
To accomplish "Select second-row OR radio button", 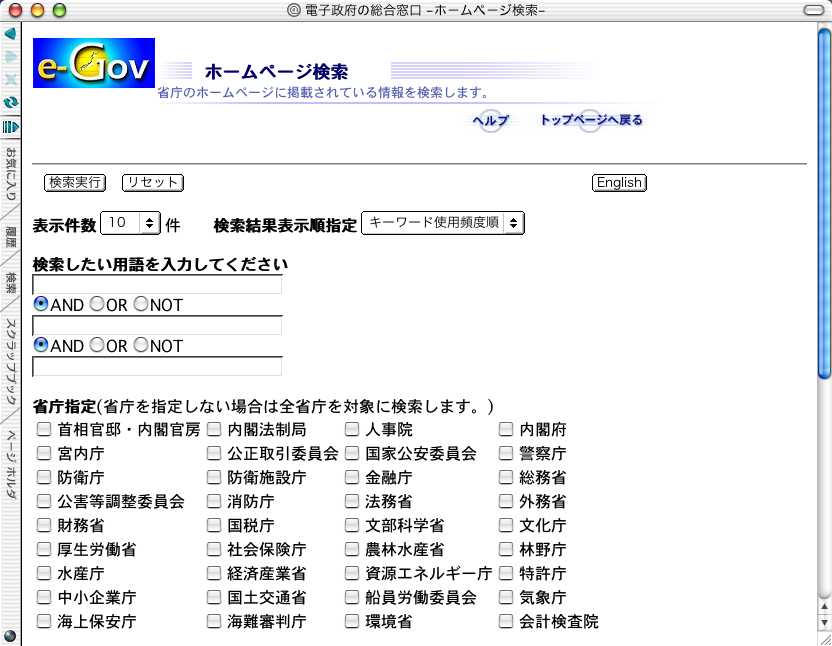I will click(x=97, y=345).
